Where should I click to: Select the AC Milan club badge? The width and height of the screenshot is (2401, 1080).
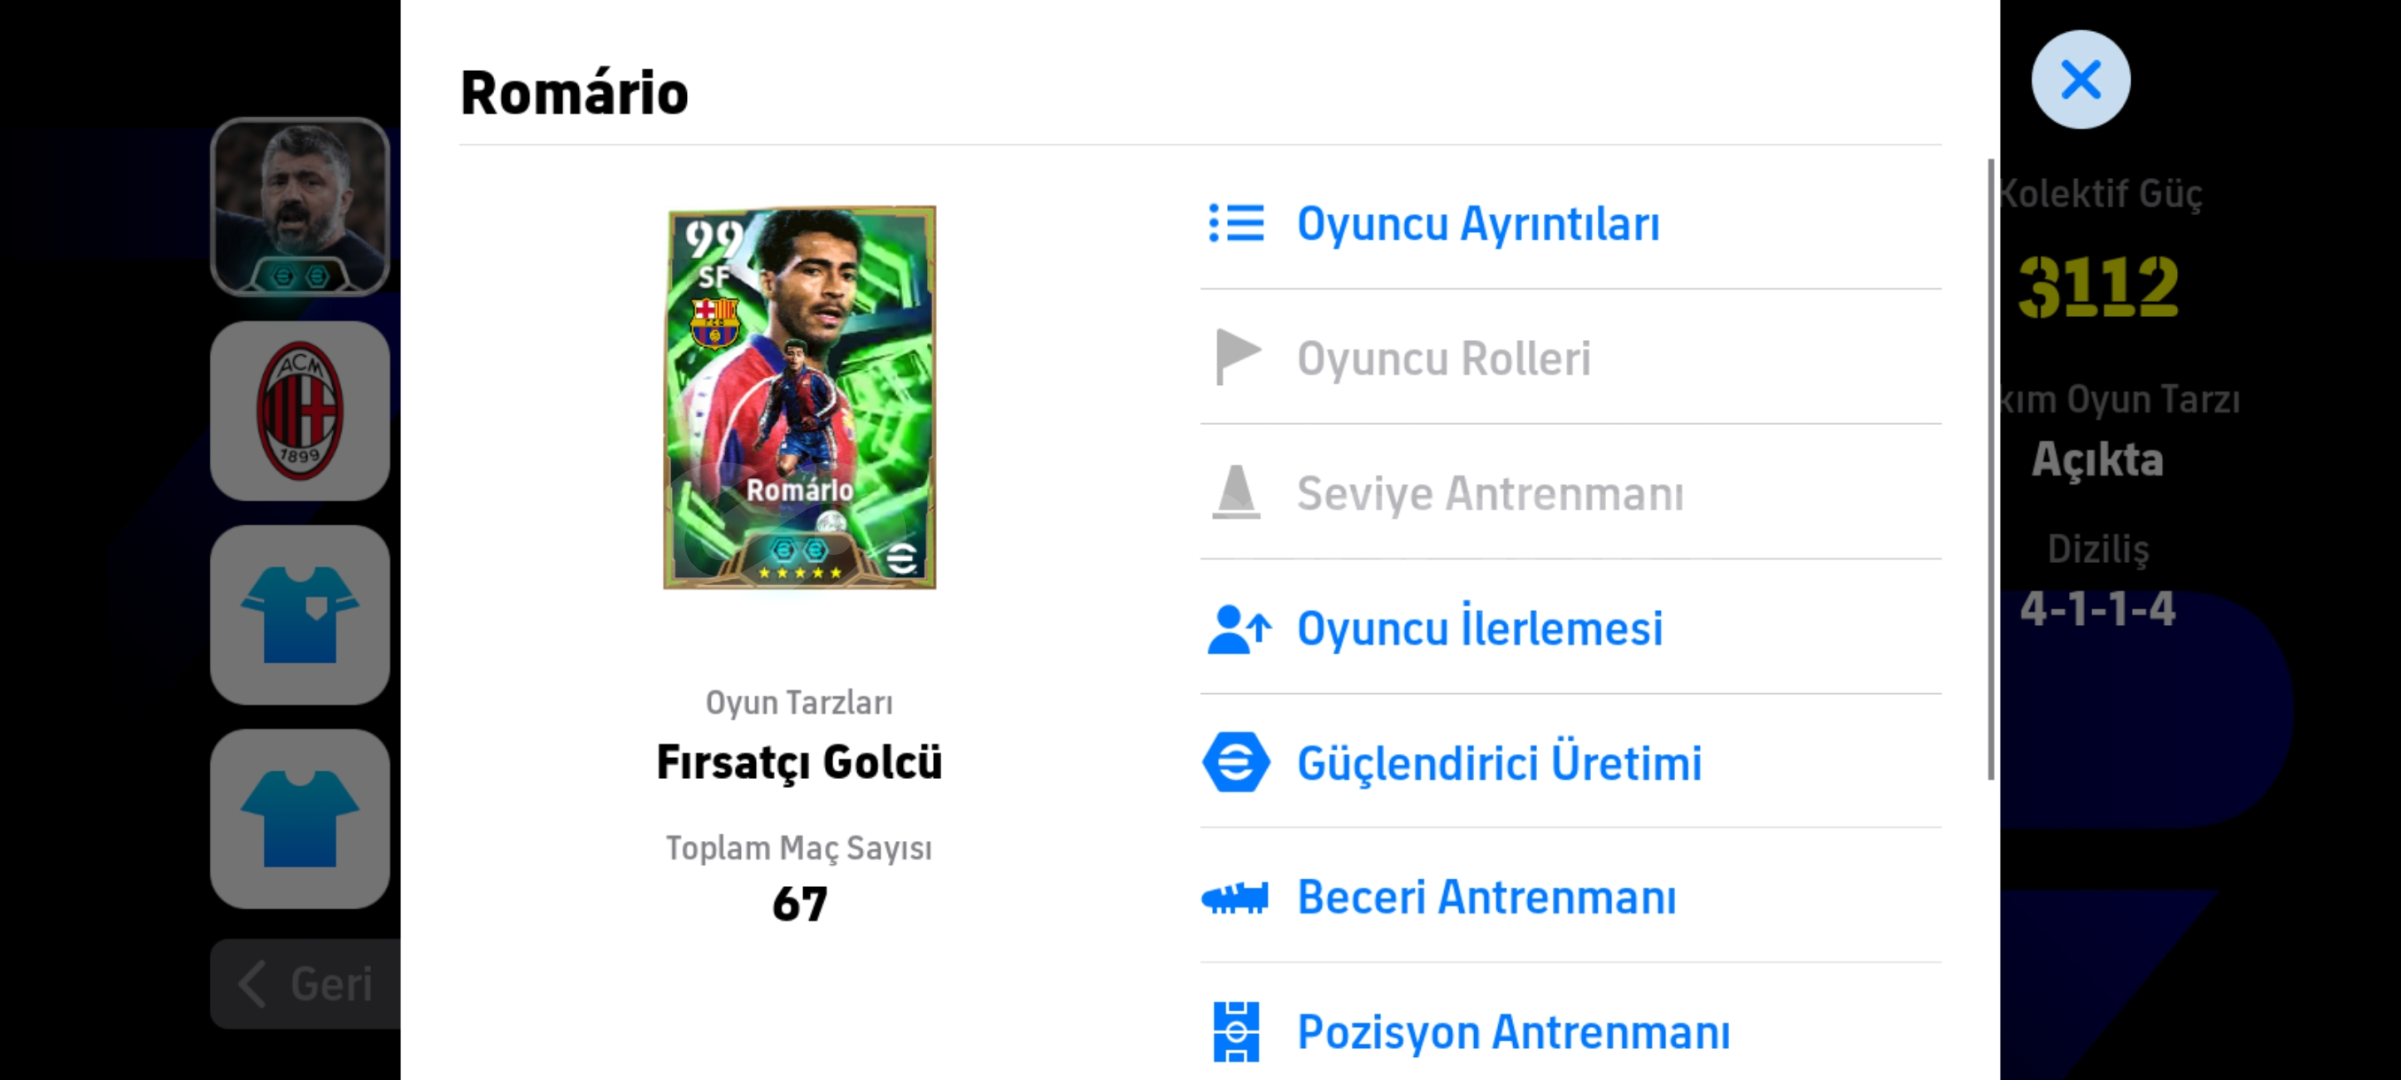(300, 411)
